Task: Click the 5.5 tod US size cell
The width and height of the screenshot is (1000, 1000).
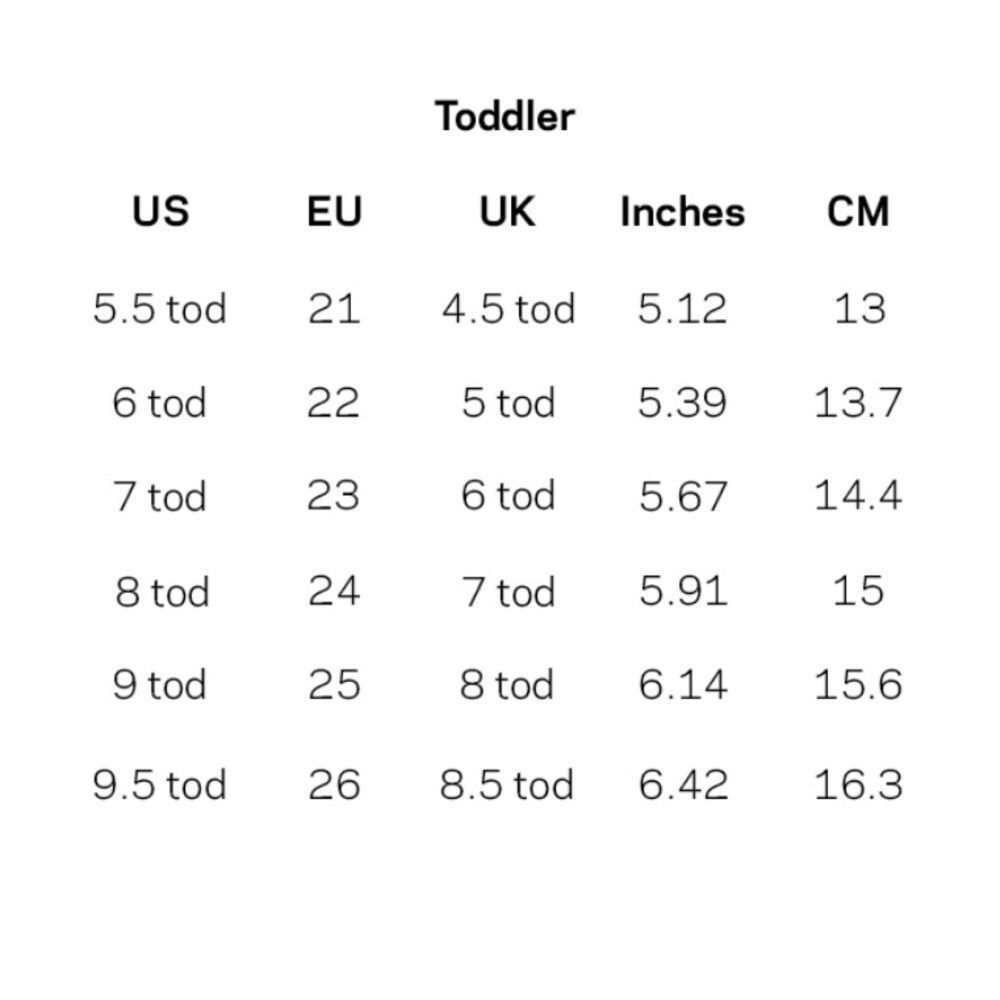Action: tap(160, 308)
